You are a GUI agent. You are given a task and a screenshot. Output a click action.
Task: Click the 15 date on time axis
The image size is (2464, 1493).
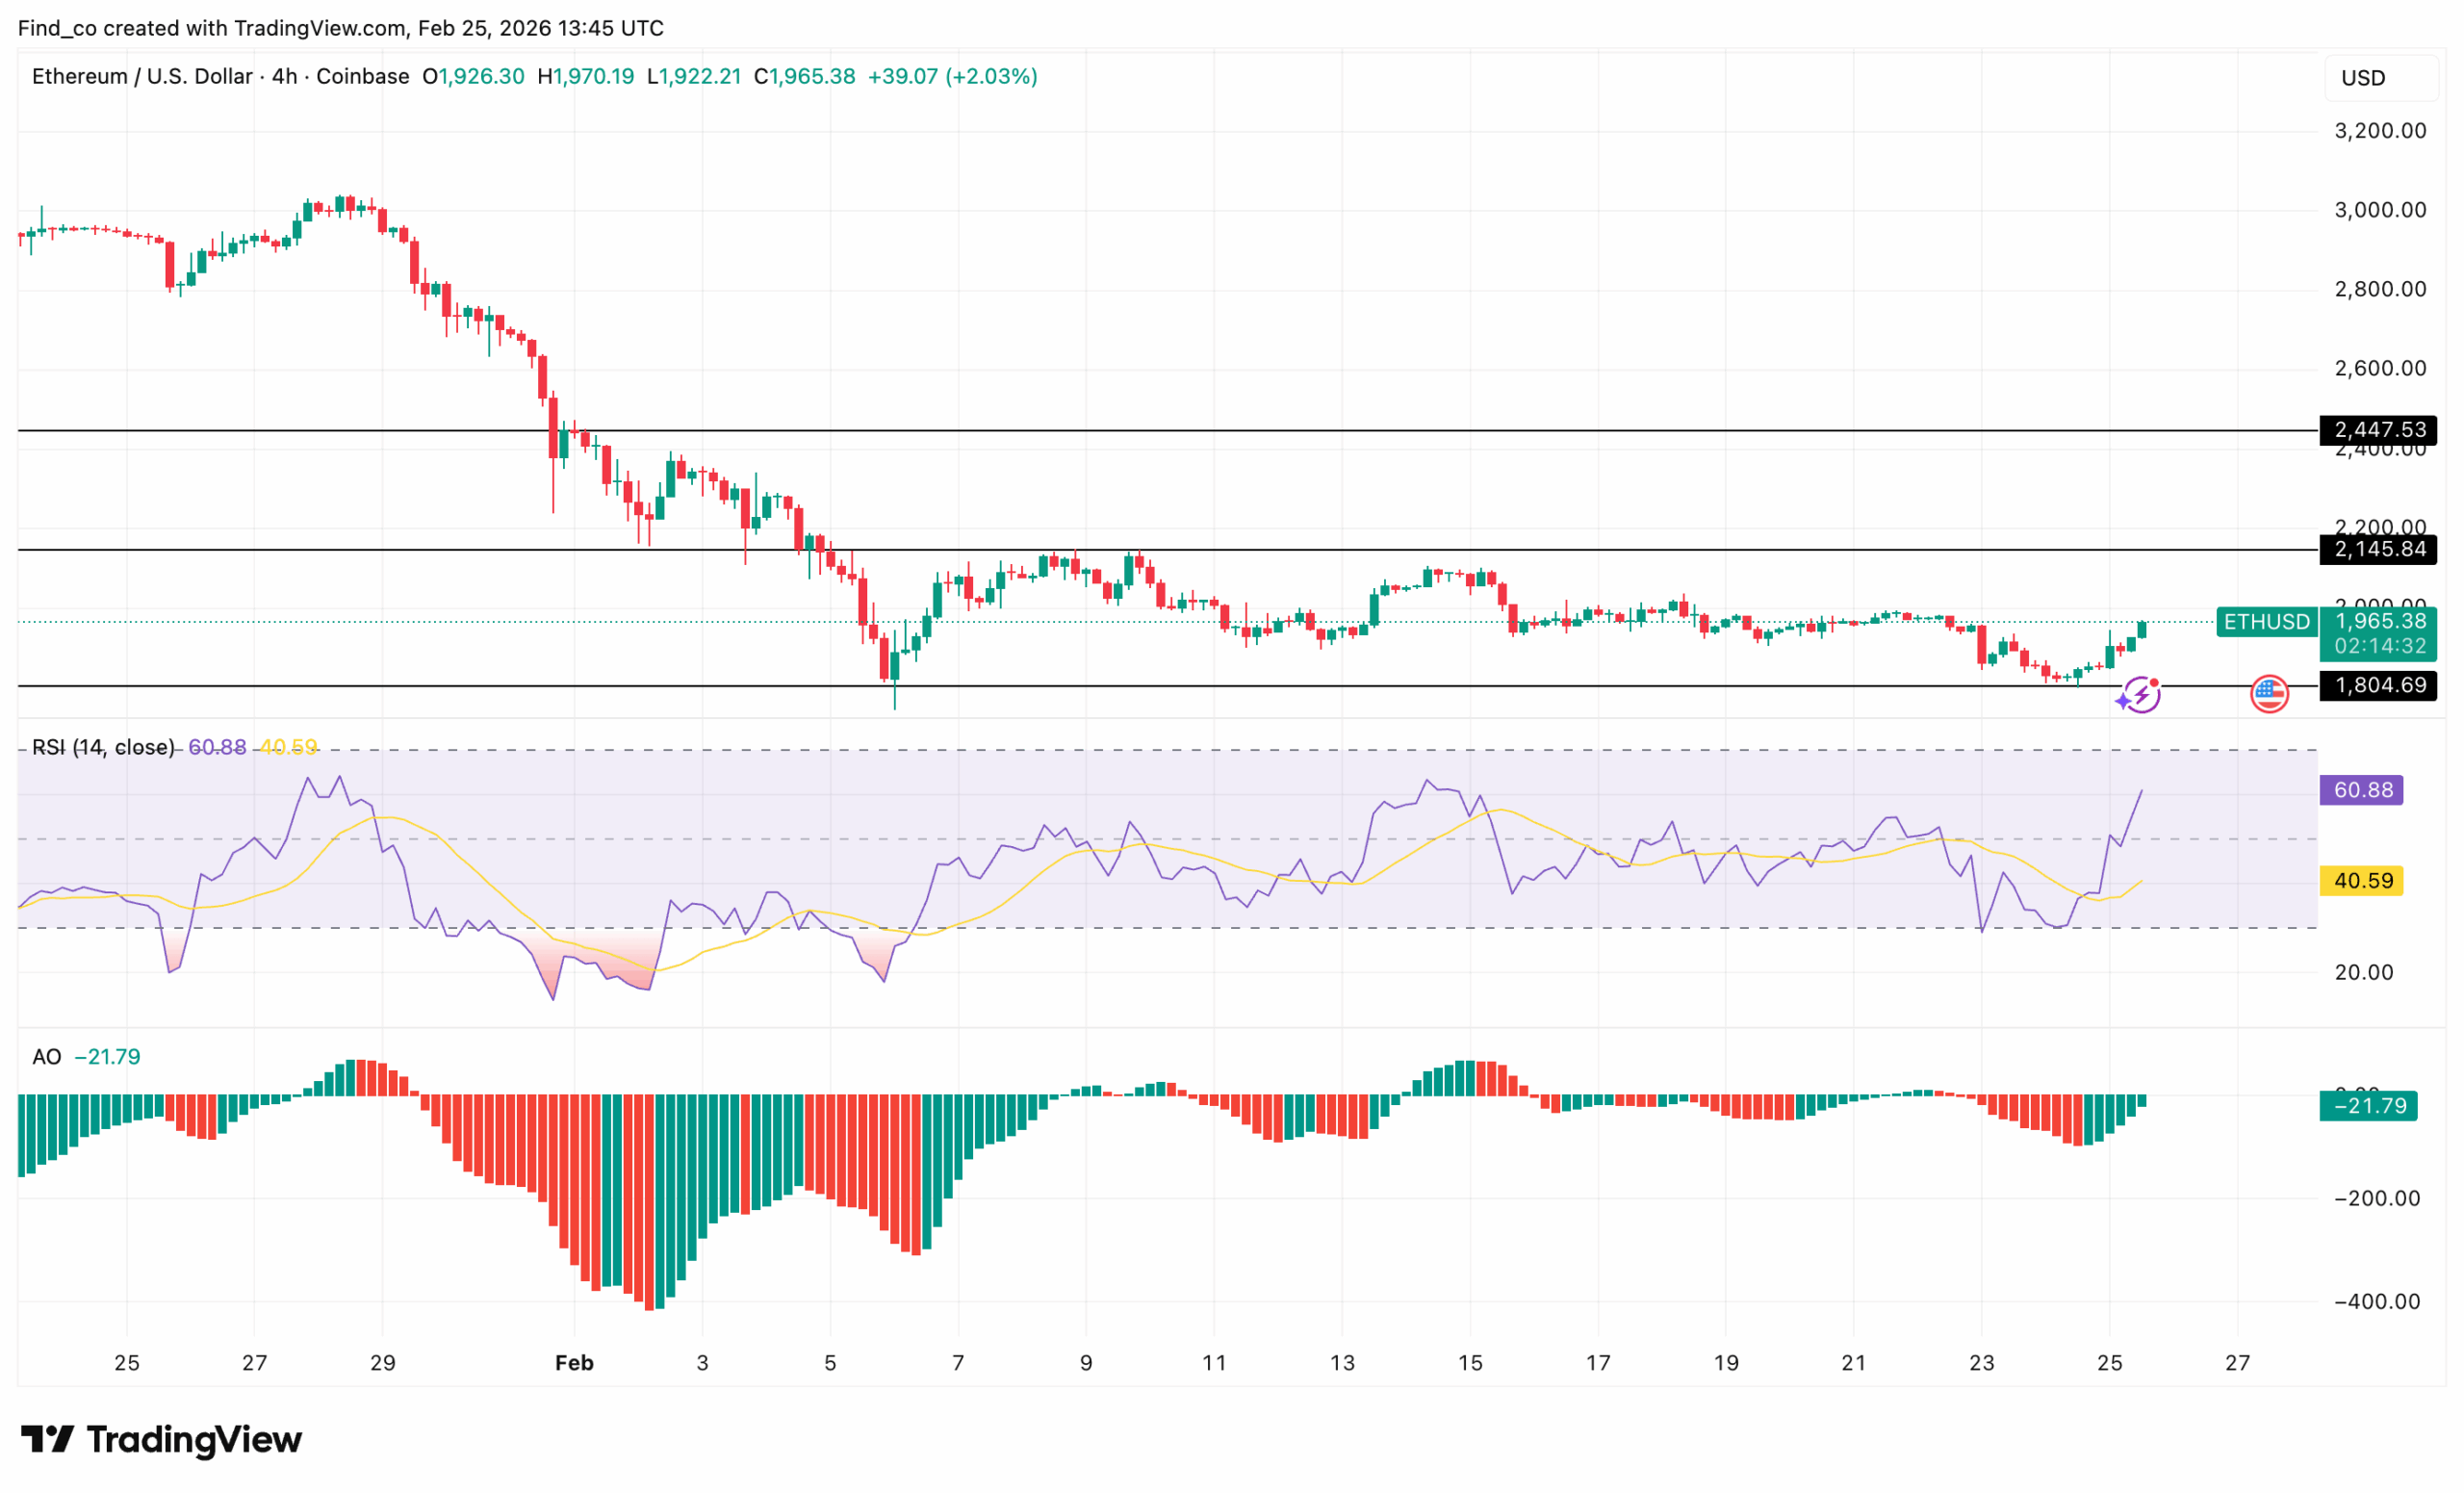coord(1470,1363)
